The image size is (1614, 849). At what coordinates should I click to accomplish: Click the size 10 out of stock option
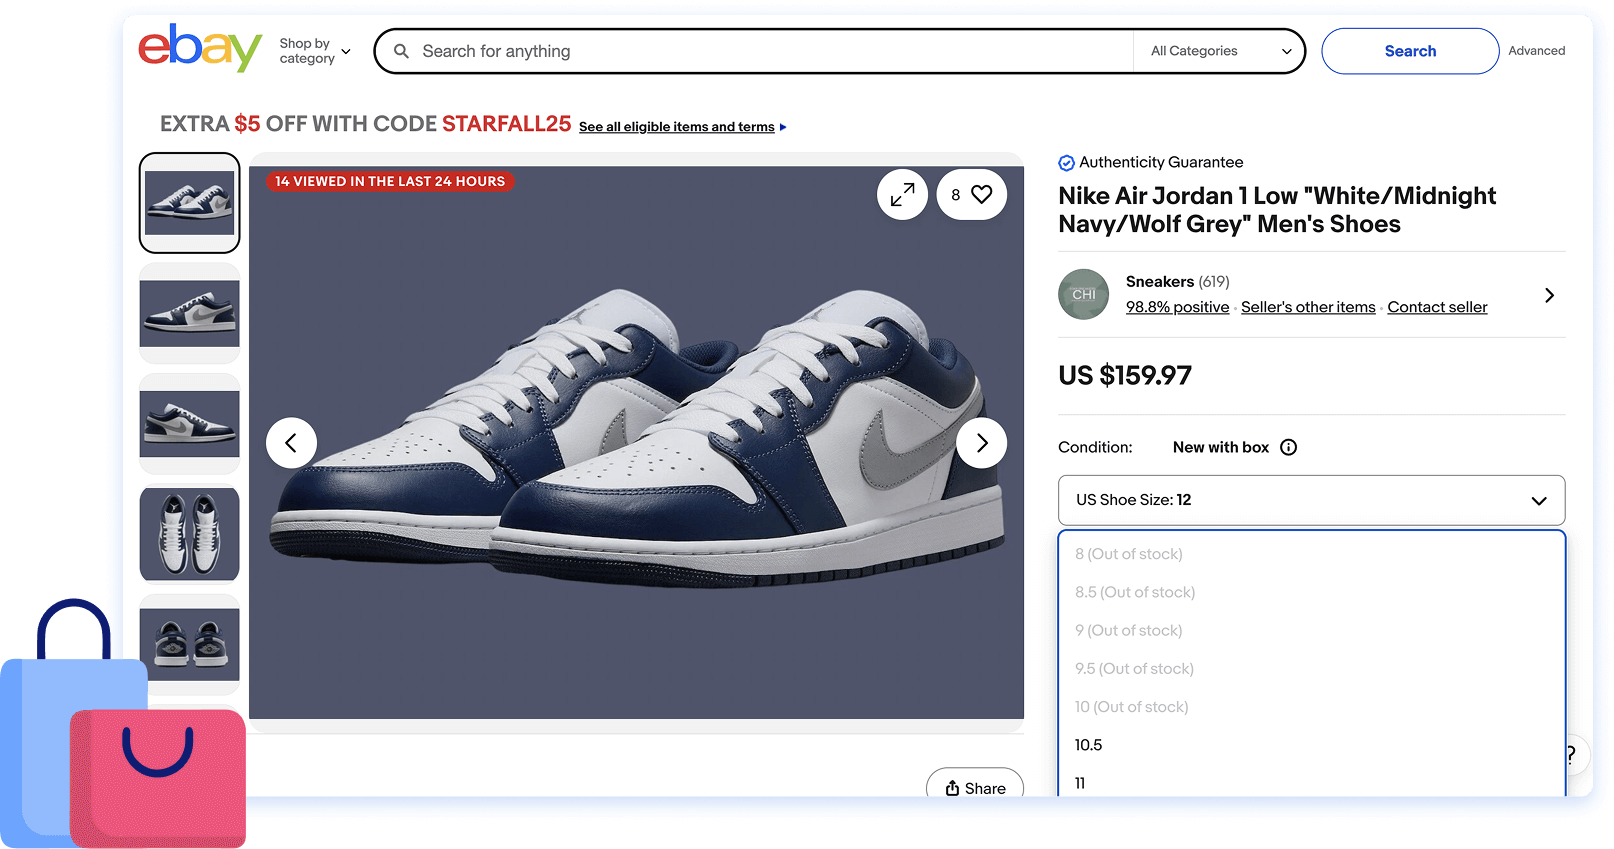[1311, 707]
